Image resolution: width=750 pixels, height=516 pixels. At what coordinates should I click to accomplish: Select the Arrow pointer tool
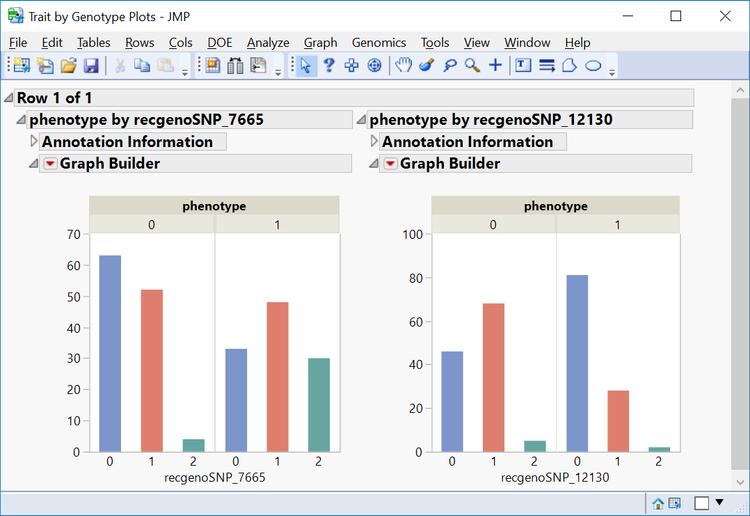306,65
